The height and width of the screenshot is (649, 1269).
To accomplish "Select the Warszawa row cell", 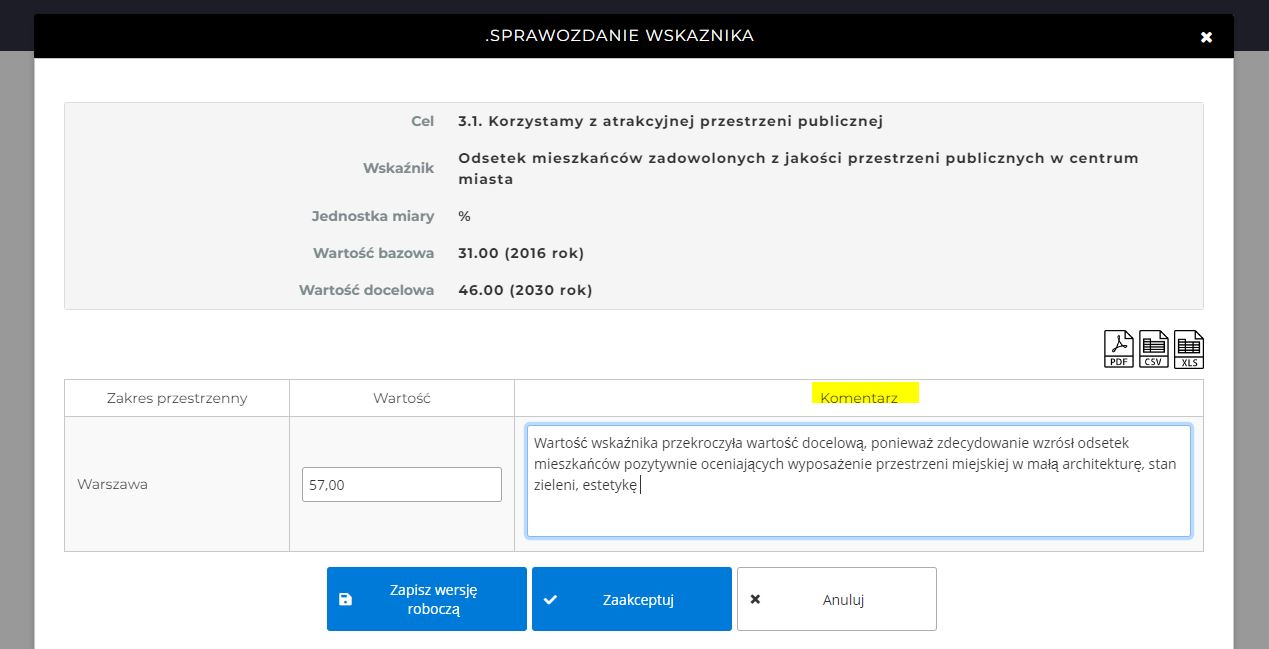I will pyautogui.click(x=112, y=484).
